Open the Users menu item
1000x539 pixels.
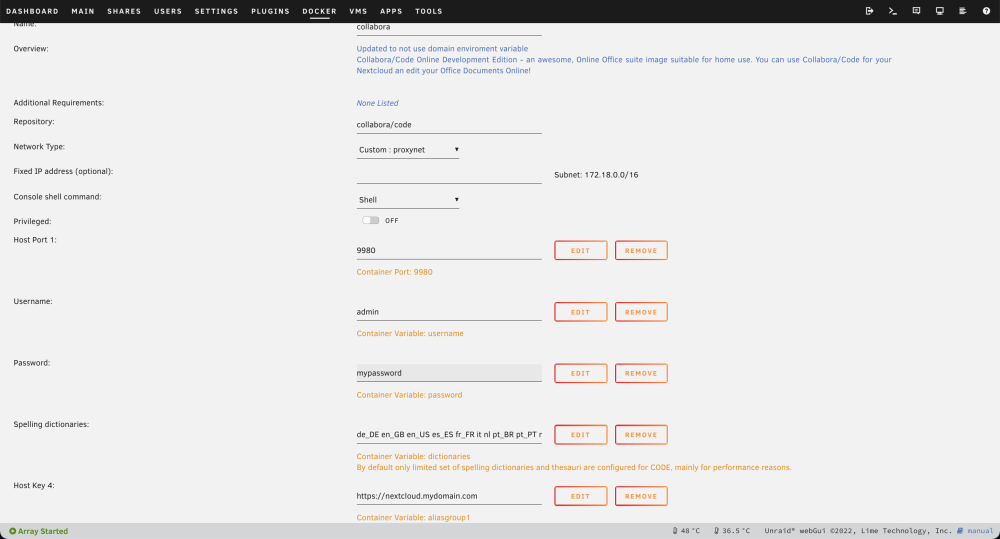(168, 11)
